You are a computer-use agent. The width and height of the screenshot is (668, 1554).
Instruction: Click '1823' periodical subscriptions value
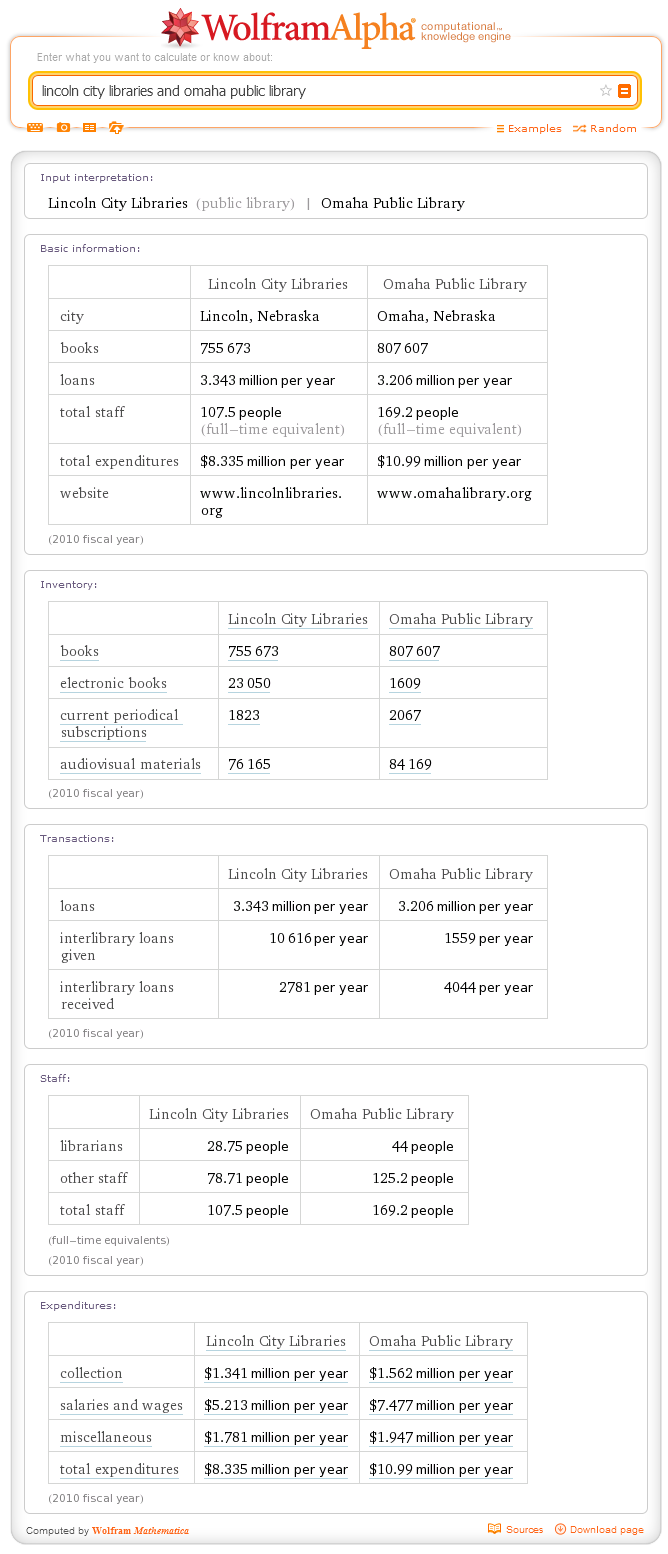[244, 715]
